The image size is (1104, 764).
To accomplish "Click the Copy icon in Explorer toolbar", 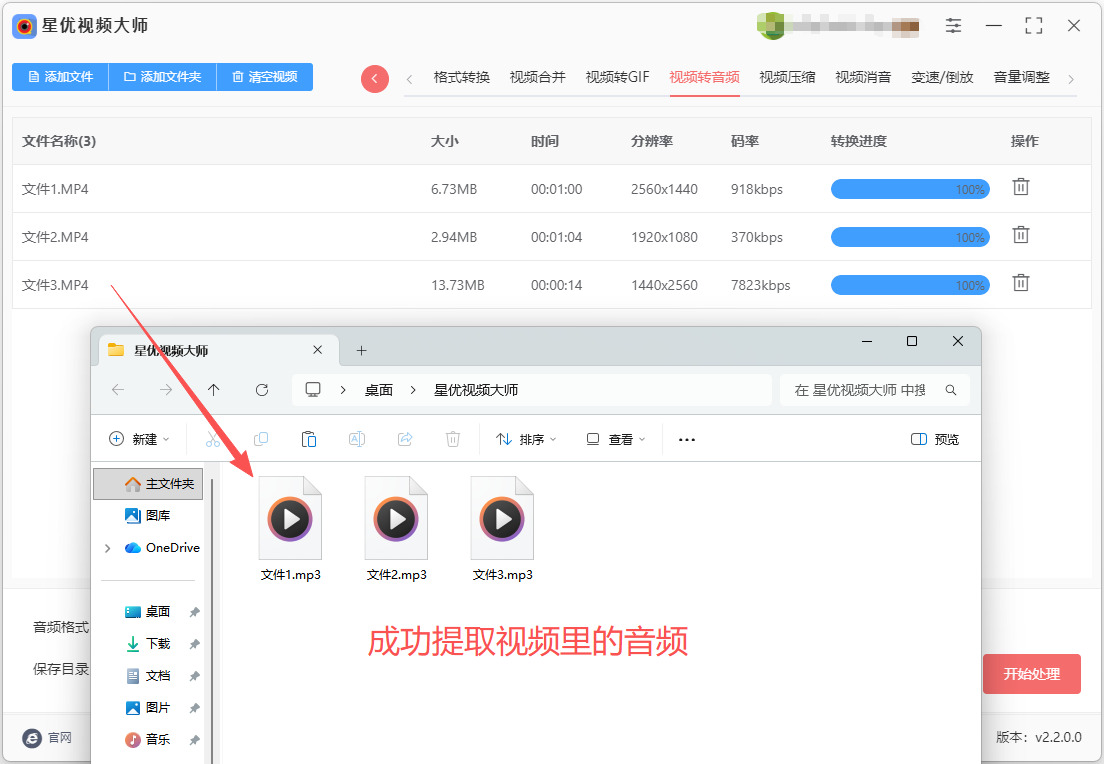I will [261, 439].
